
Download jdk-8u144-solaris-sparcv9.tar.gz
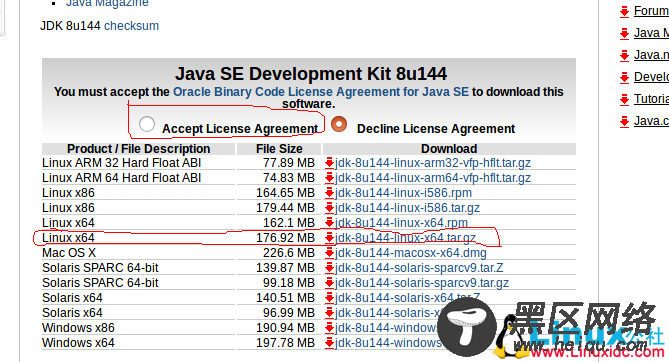point(422,283)
